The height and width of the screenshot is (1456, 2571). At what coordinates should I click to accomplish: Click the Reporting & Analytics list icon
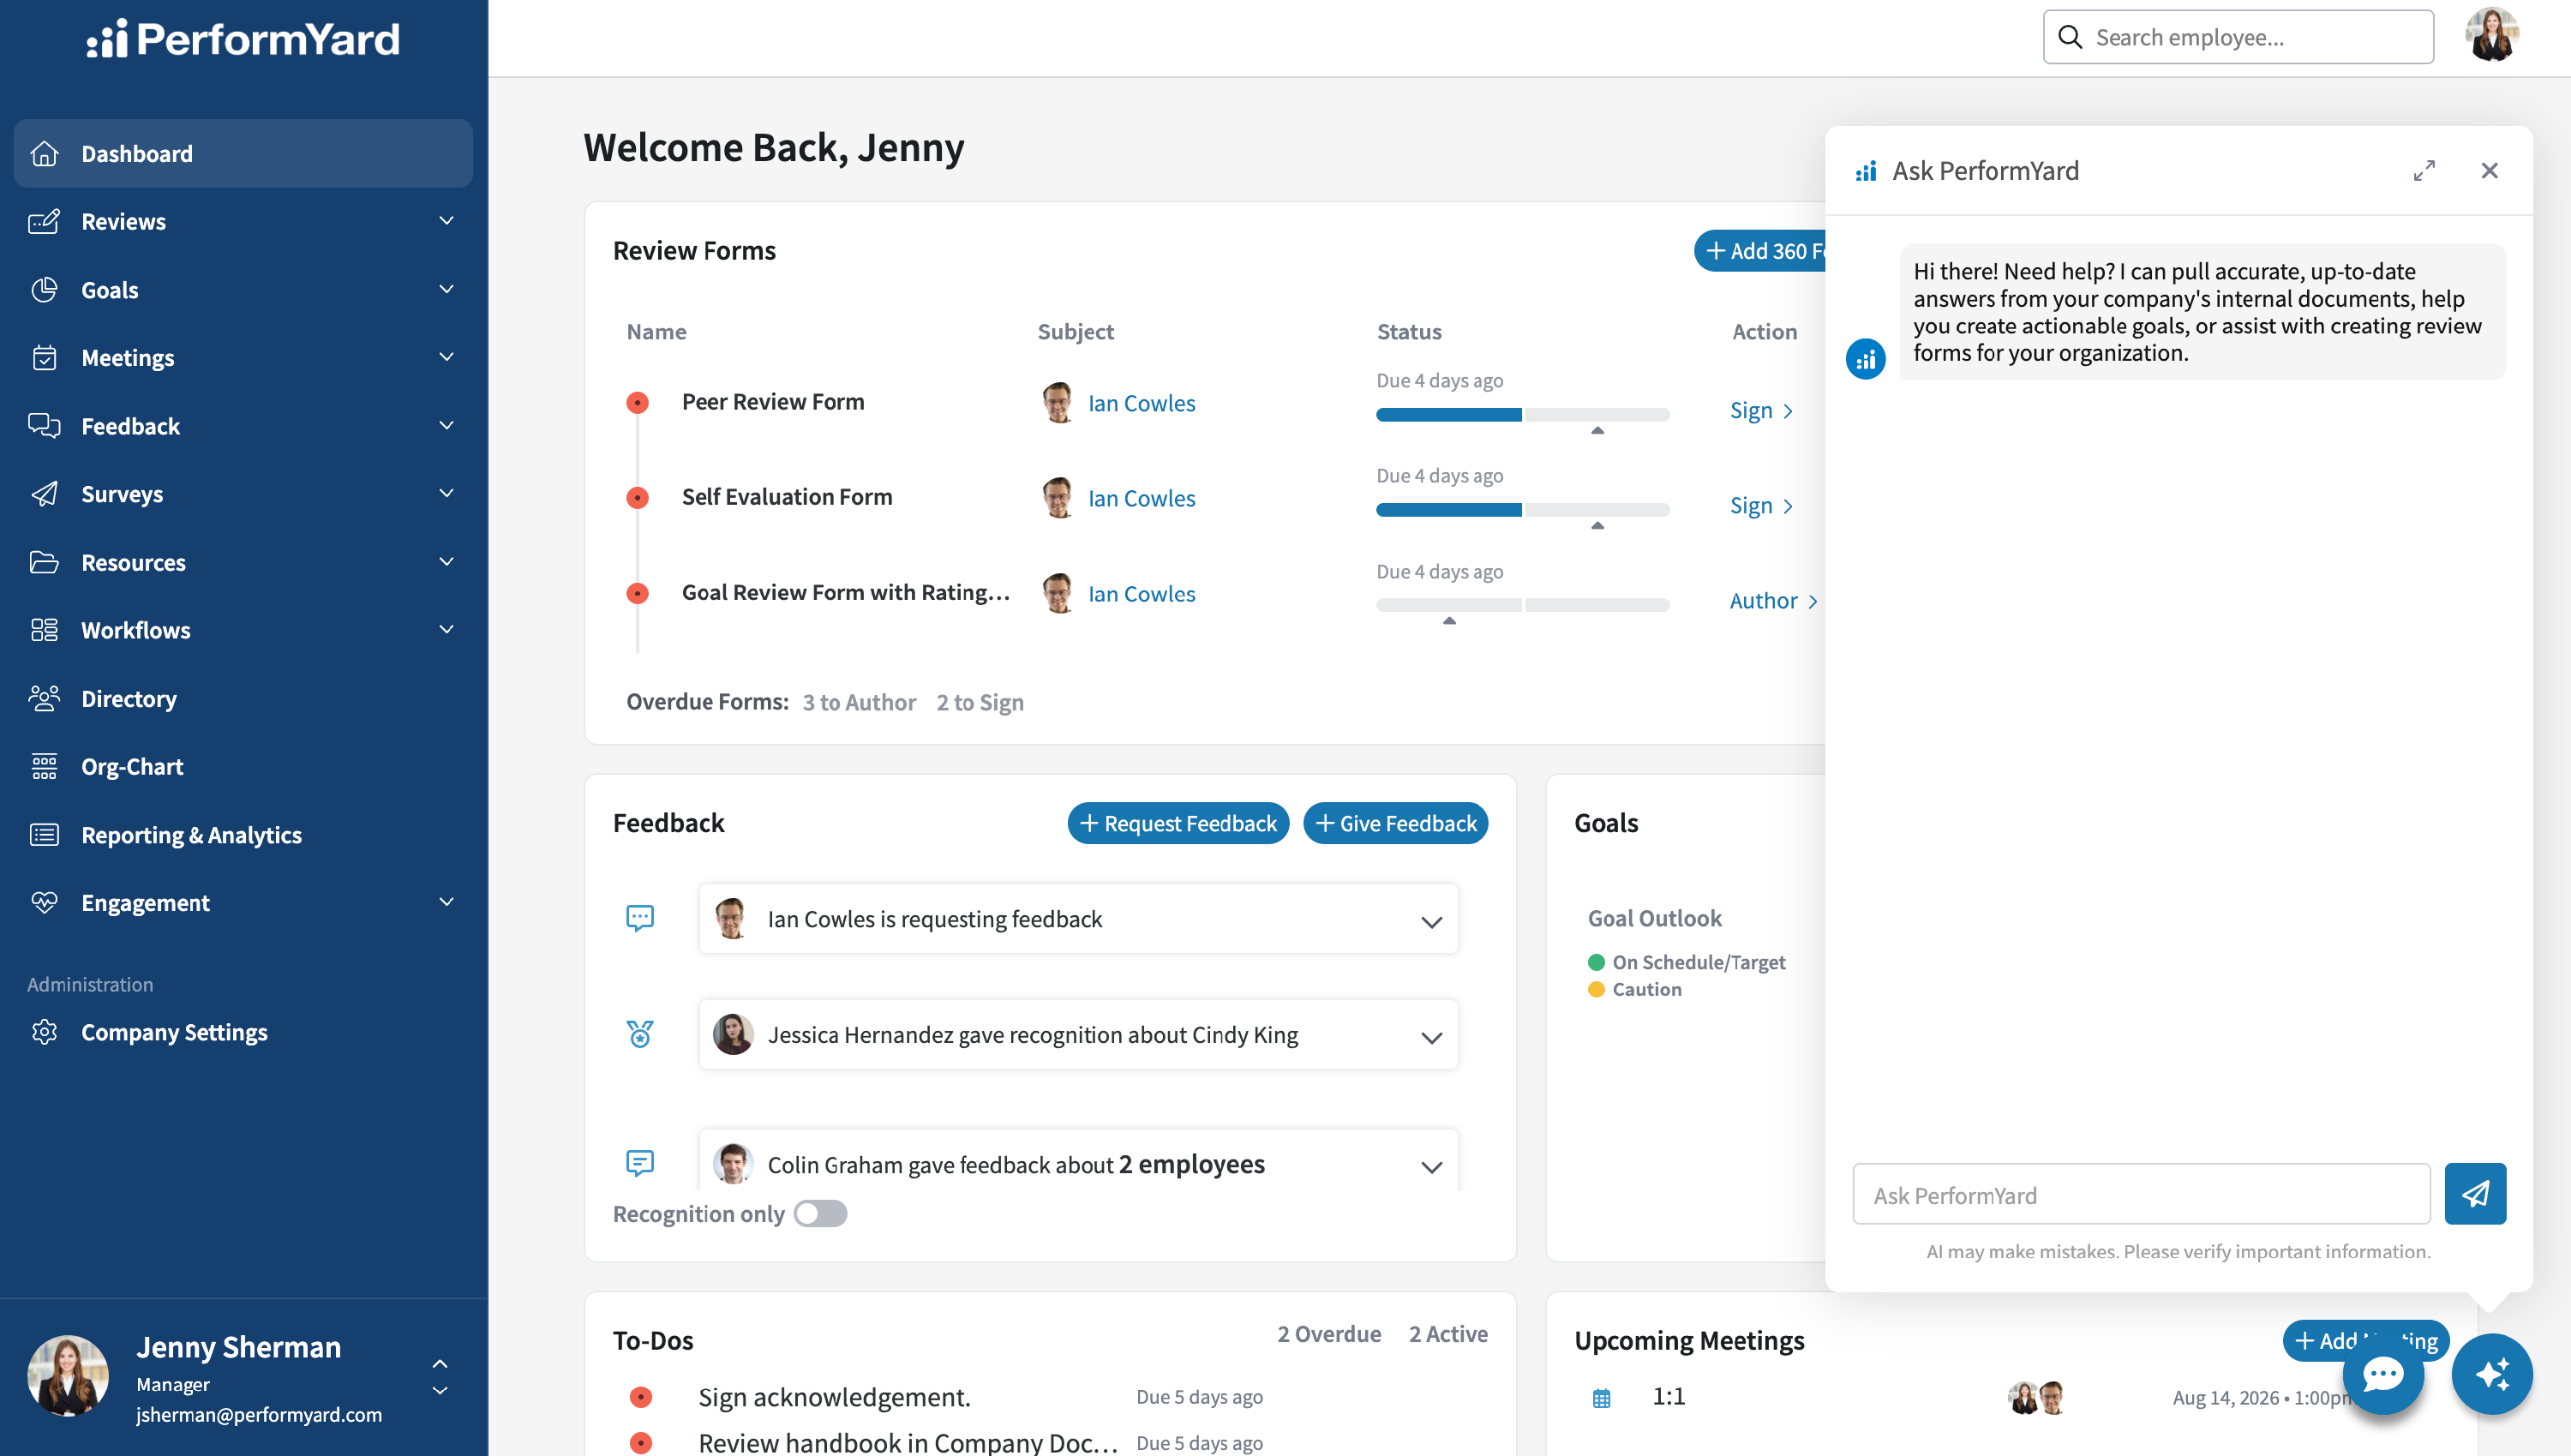(x=44, y=835)
